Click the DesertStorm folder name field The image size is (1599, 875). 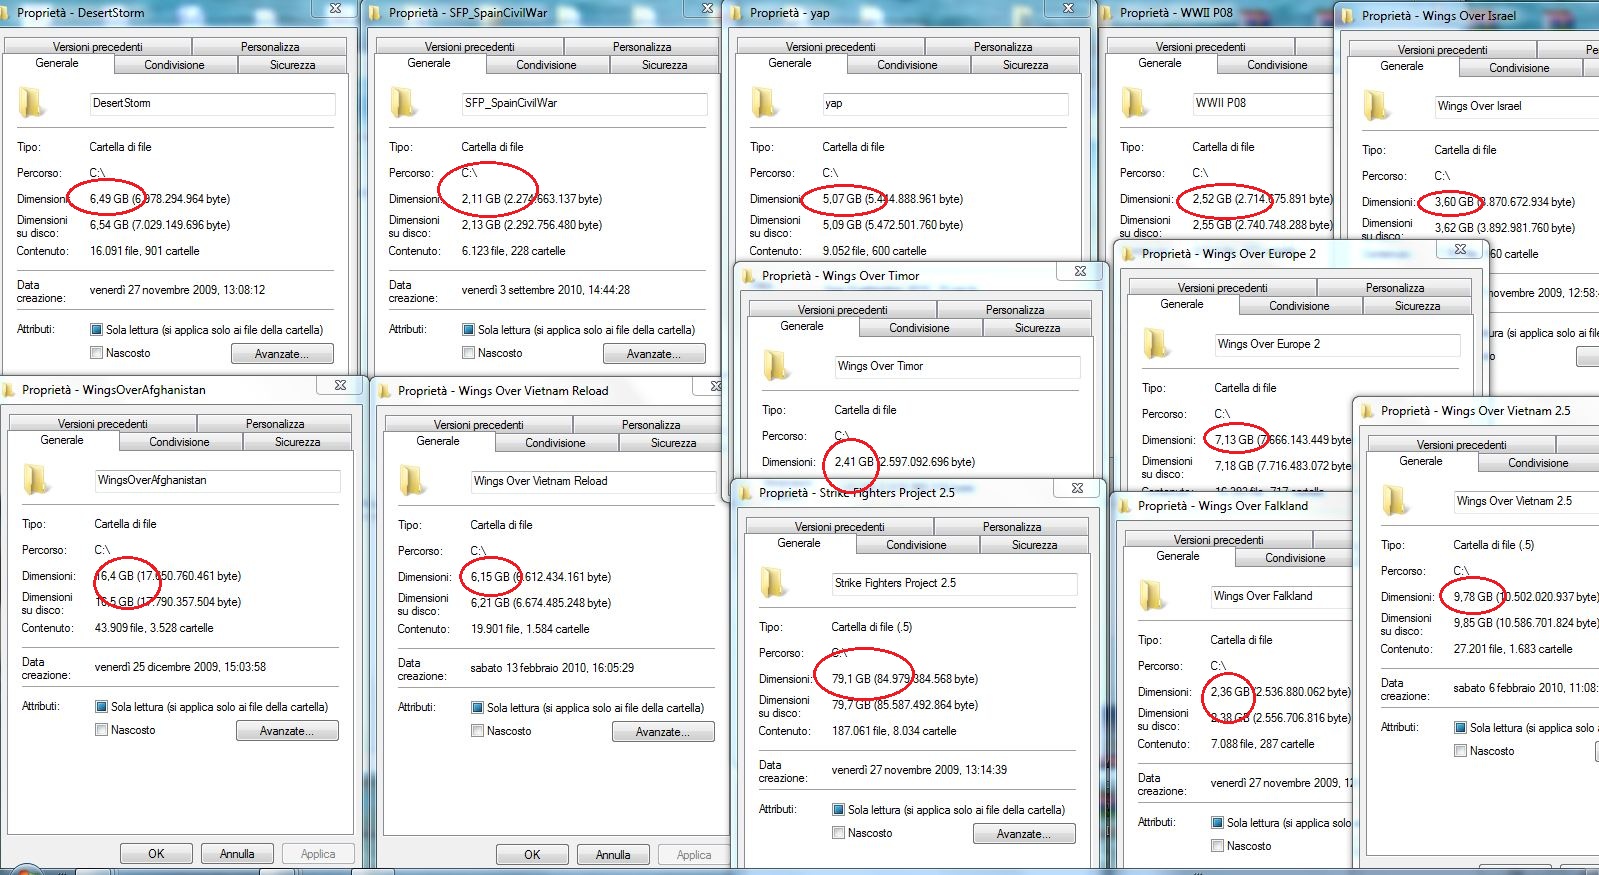[211, 104]
